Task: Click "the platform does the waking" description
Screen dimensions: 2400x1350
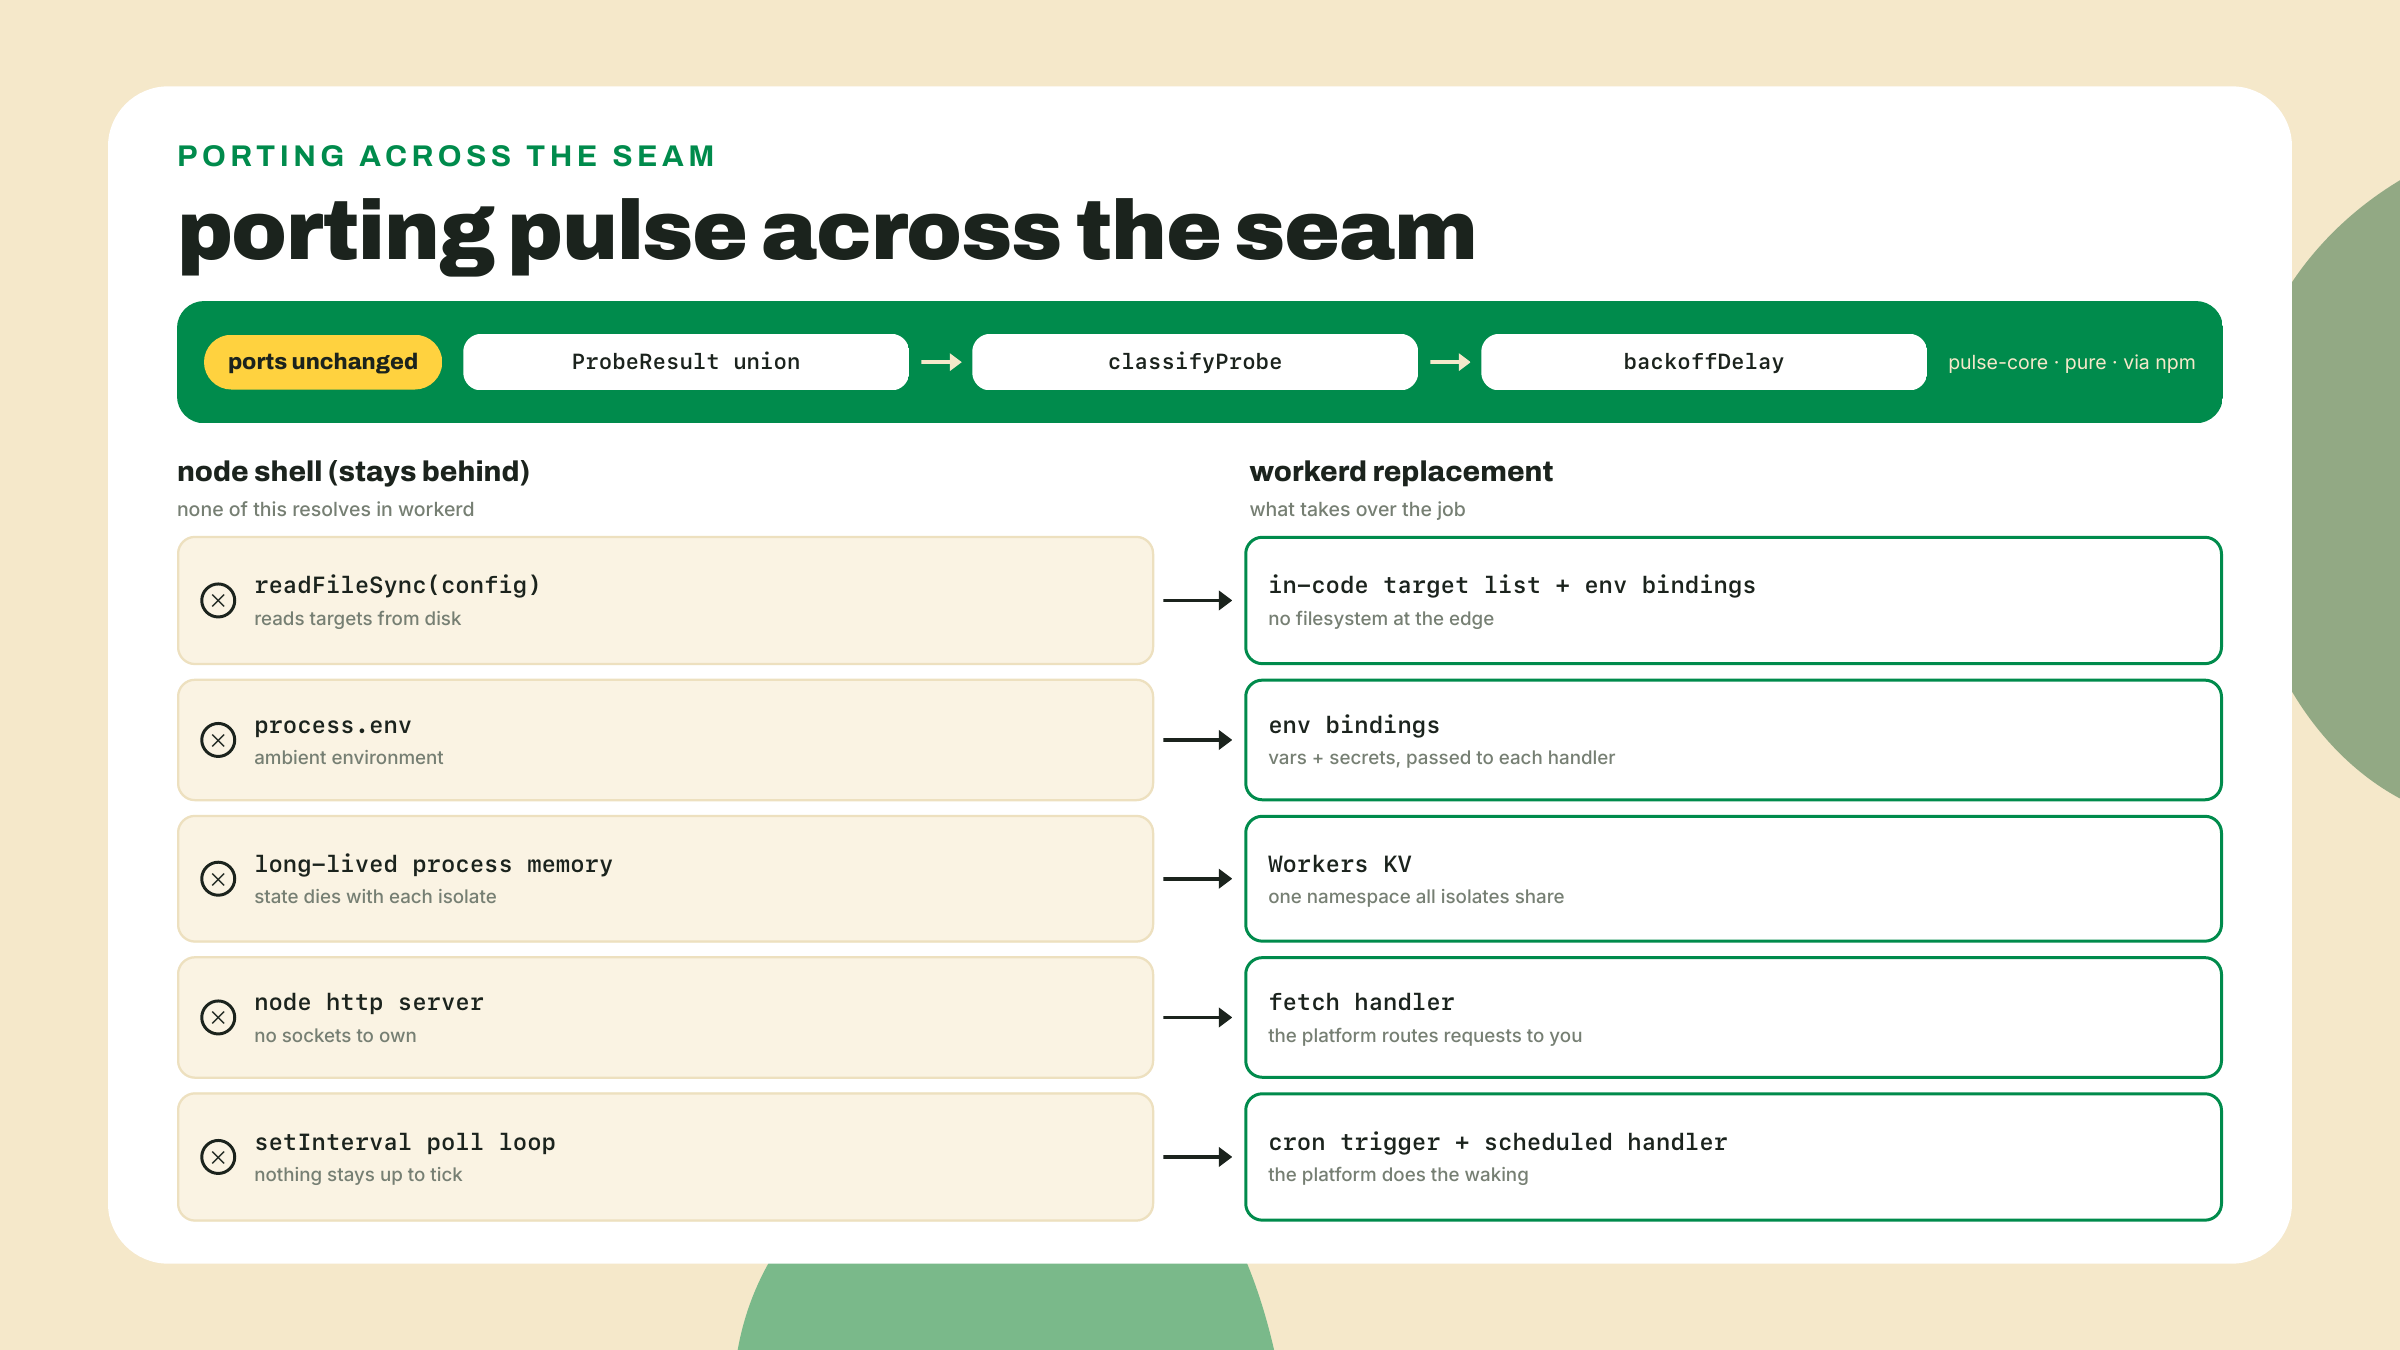Action: 1398,1175
